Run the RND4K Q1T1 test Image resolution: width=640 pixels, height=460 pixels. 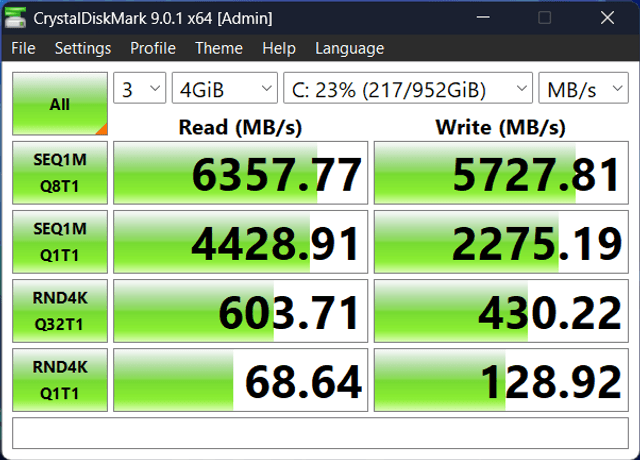(x=60, y=380)
